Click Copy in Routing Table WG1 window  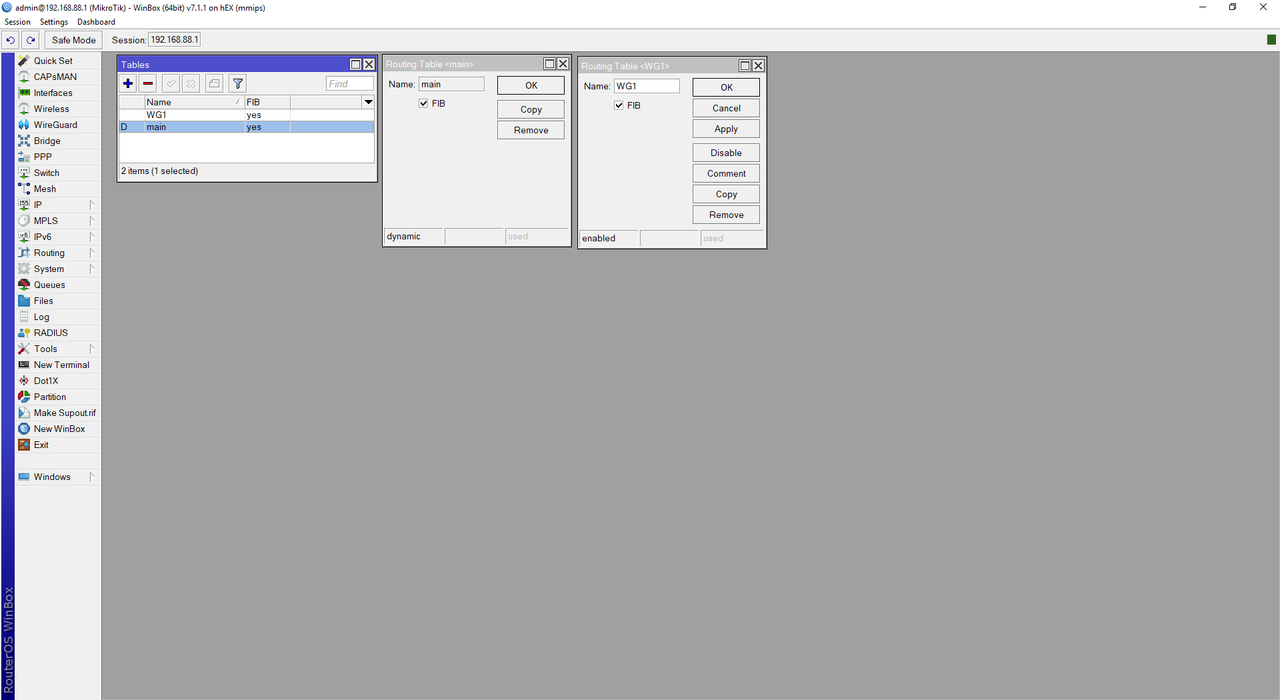726,195
